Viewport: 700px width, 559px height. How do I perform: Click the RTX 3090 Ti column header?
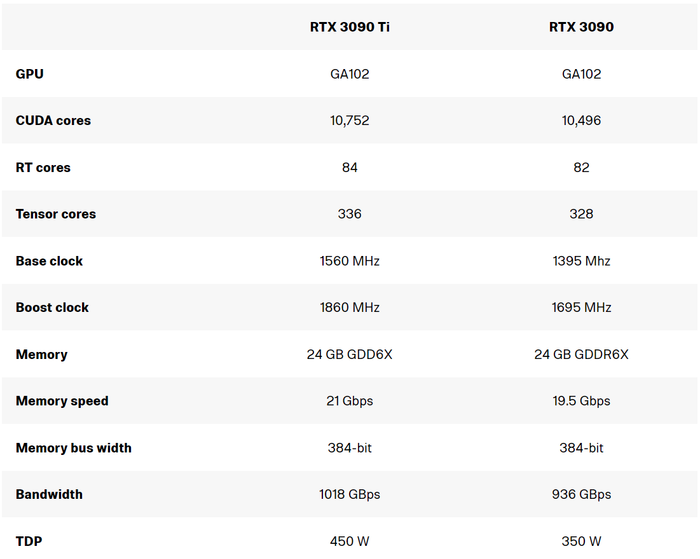(349, 27)
